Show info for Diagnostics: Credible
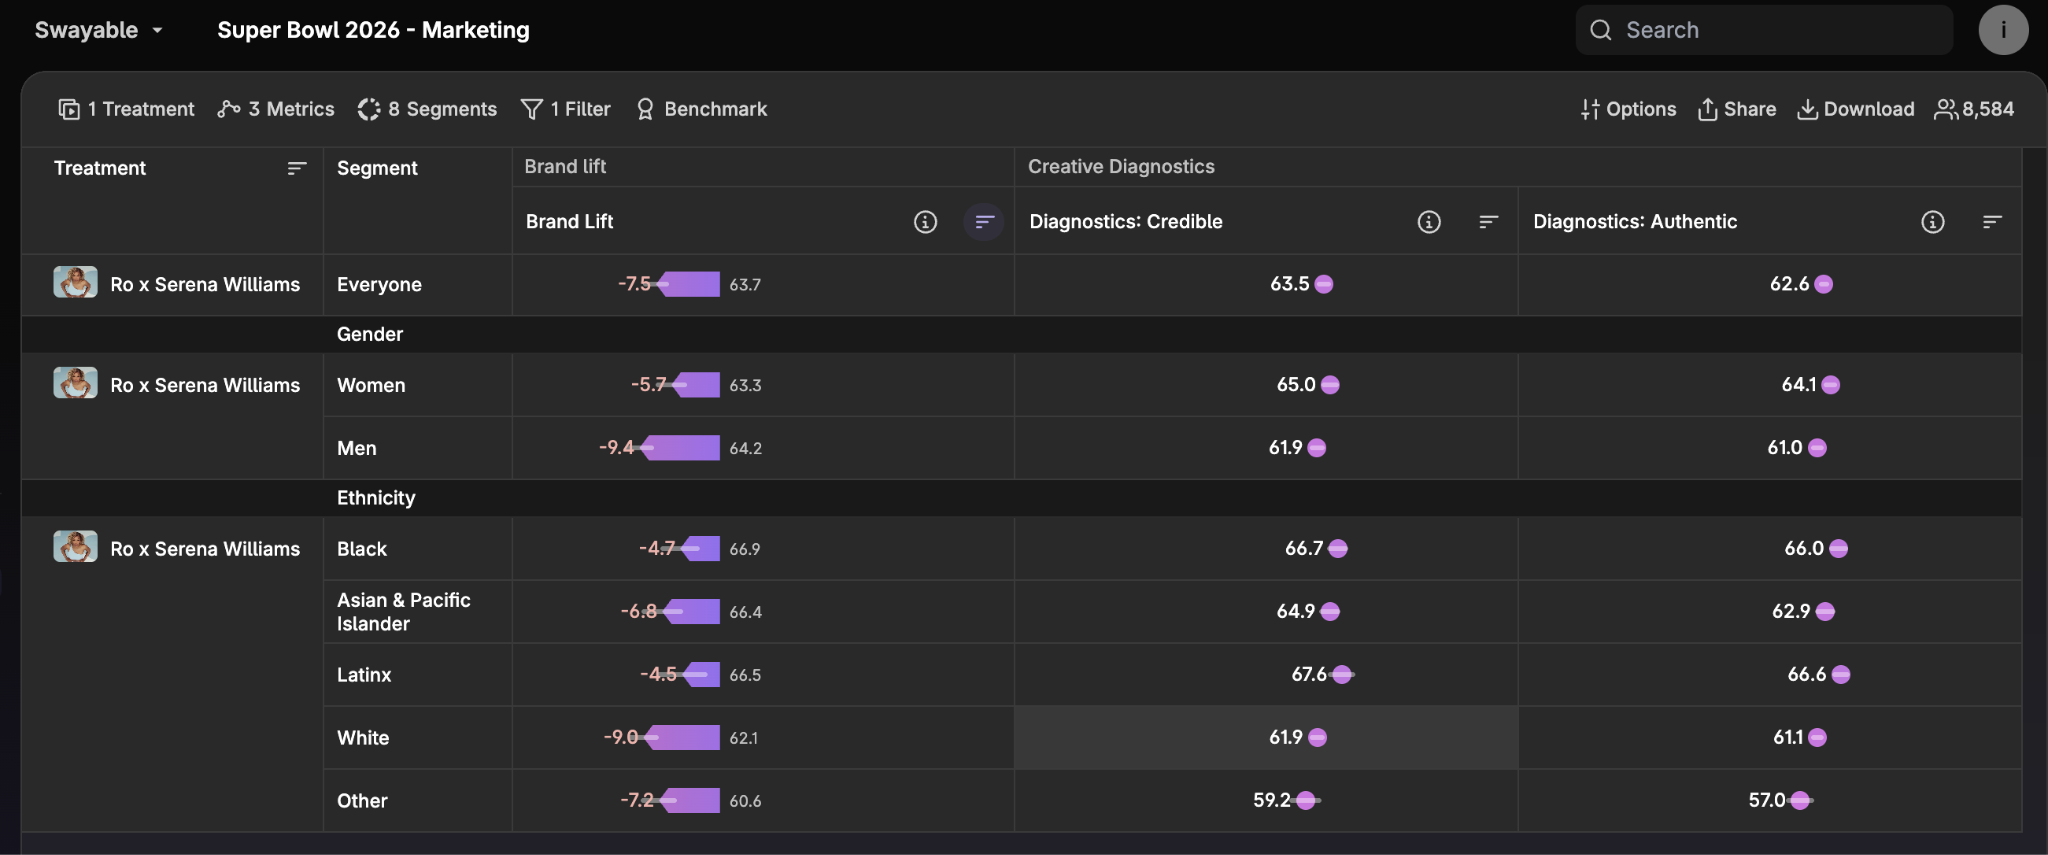This screenshot has height=855, width=2048. 1429,222
